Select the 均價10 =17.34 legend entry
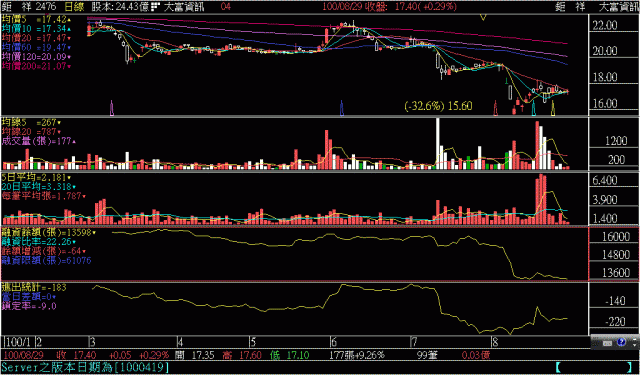 (x=36, y=29)
